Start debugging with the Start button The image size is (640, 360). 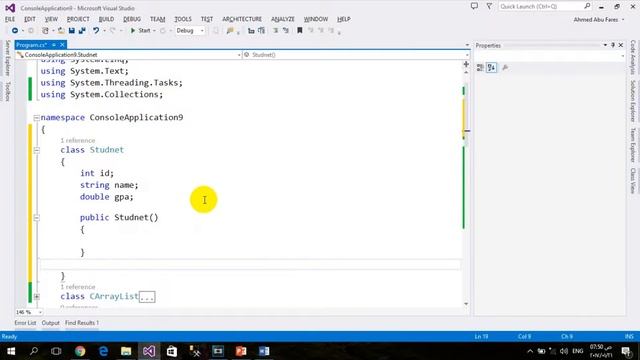pos(141,31)
